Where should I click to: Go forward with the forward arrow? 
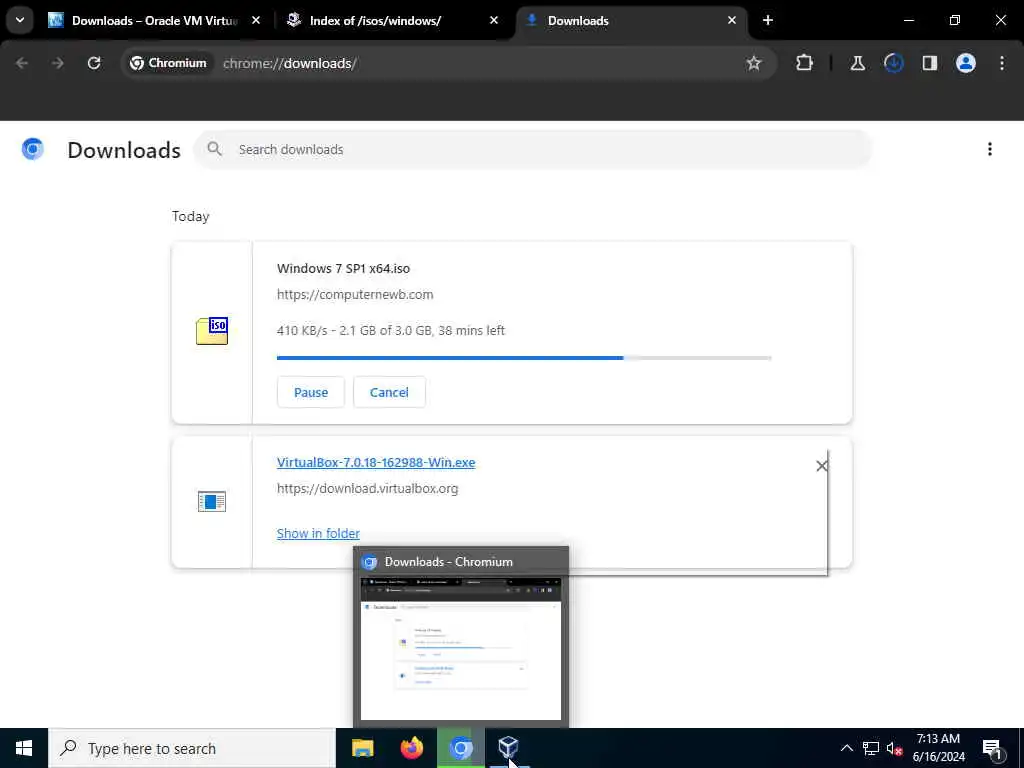click(57, 63)
